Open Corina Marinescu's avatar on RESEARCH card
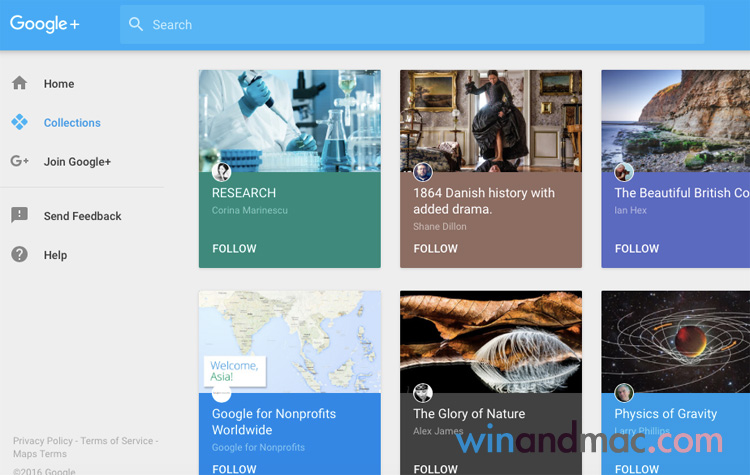The height and width of the screenshot is (475, 750). point(222,172)
